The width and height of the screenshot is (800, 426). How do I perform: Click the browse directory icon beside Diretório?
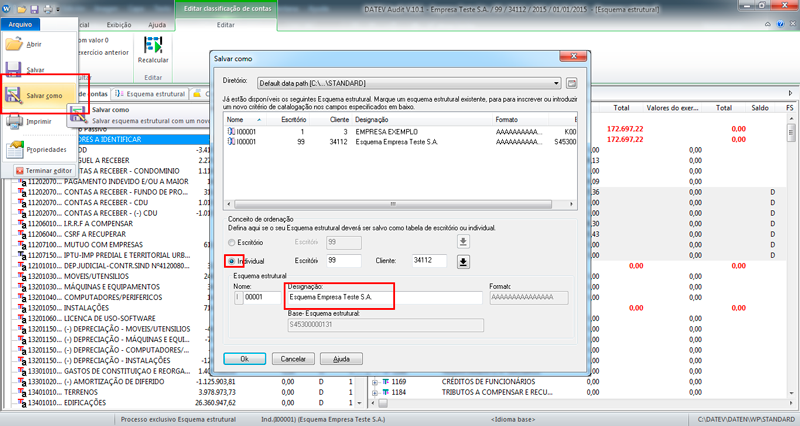(x=572, y=83)
